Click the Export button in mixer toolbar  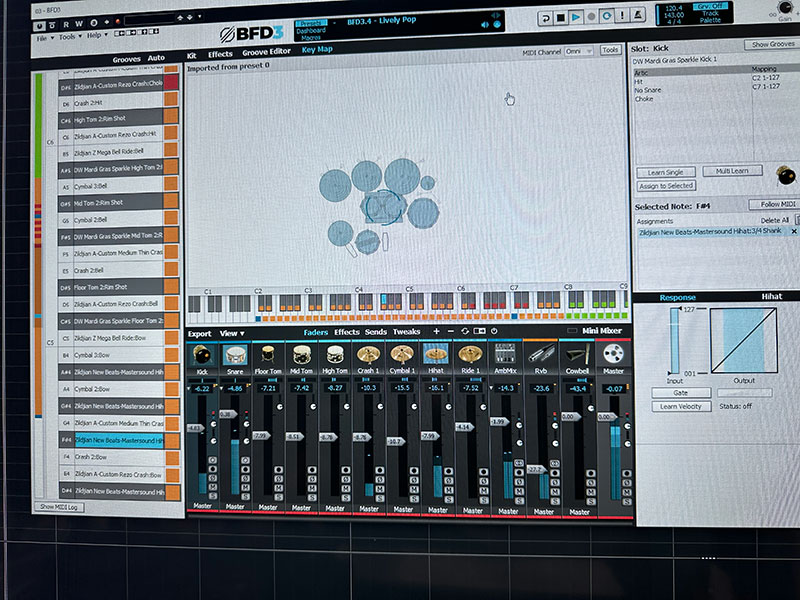point(199,334)
